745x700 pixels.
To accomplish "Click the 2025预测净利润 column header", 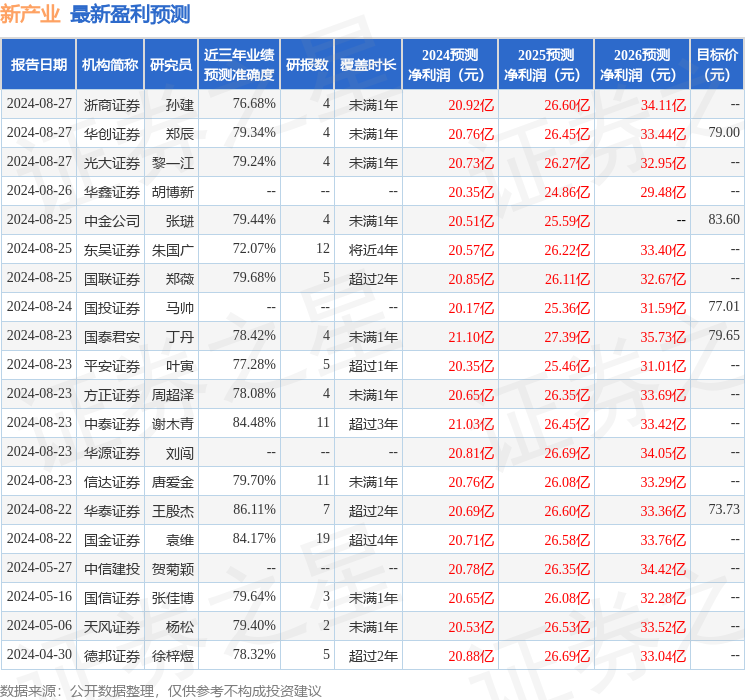I will click(546, 64).
